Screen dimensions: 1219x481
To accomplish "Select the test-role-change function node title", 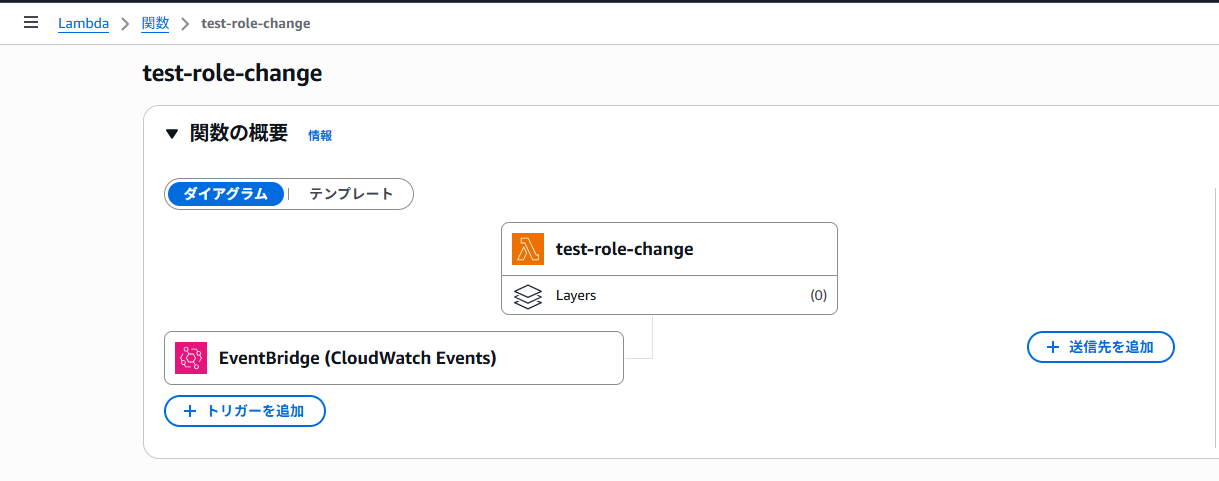I will click(624, 249).
